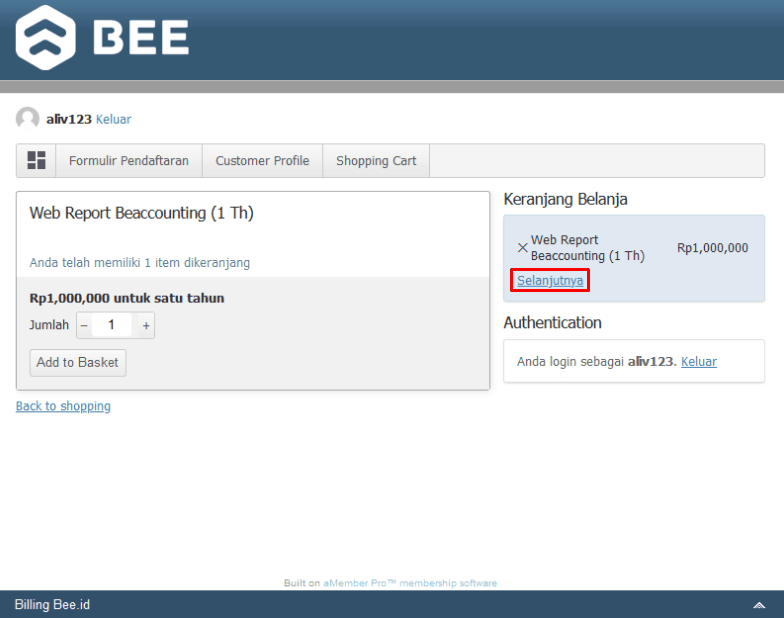This screenshot has height=618, width=784.
Task: Click the Selanjutnya link in cart
Action: (550, 280)
